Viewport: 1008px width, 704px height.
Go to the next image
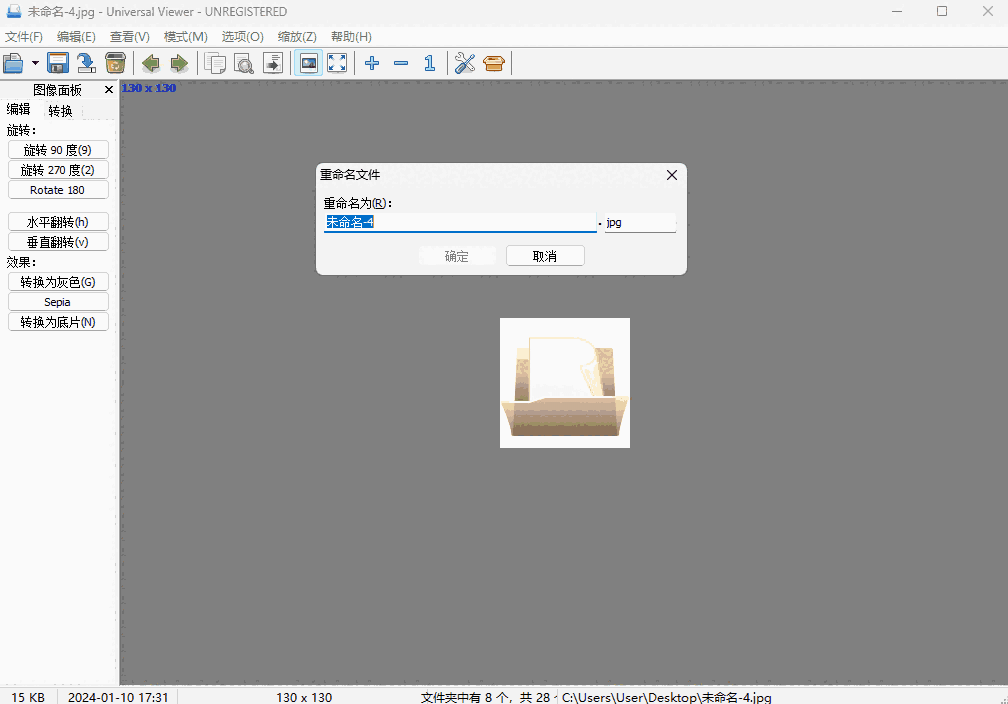[179, 63]
